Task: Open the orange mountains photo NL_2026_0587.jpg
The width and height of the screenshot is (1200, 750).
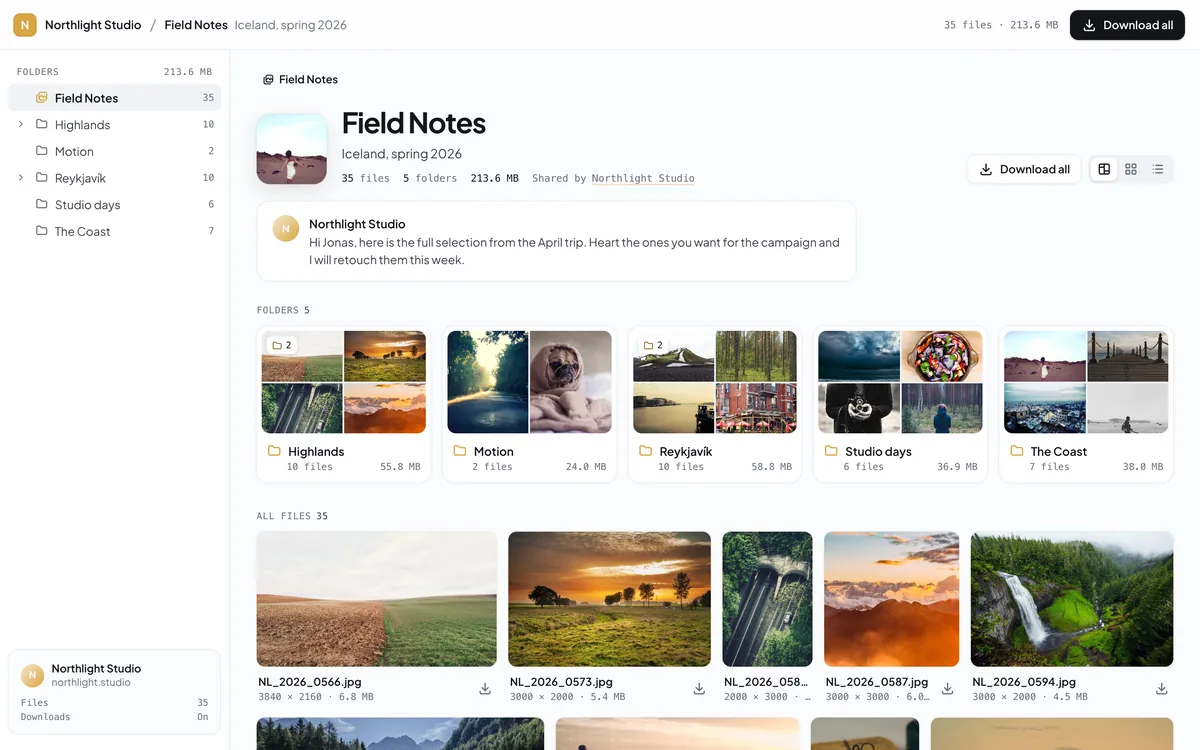Action: [x=891, y=599]
